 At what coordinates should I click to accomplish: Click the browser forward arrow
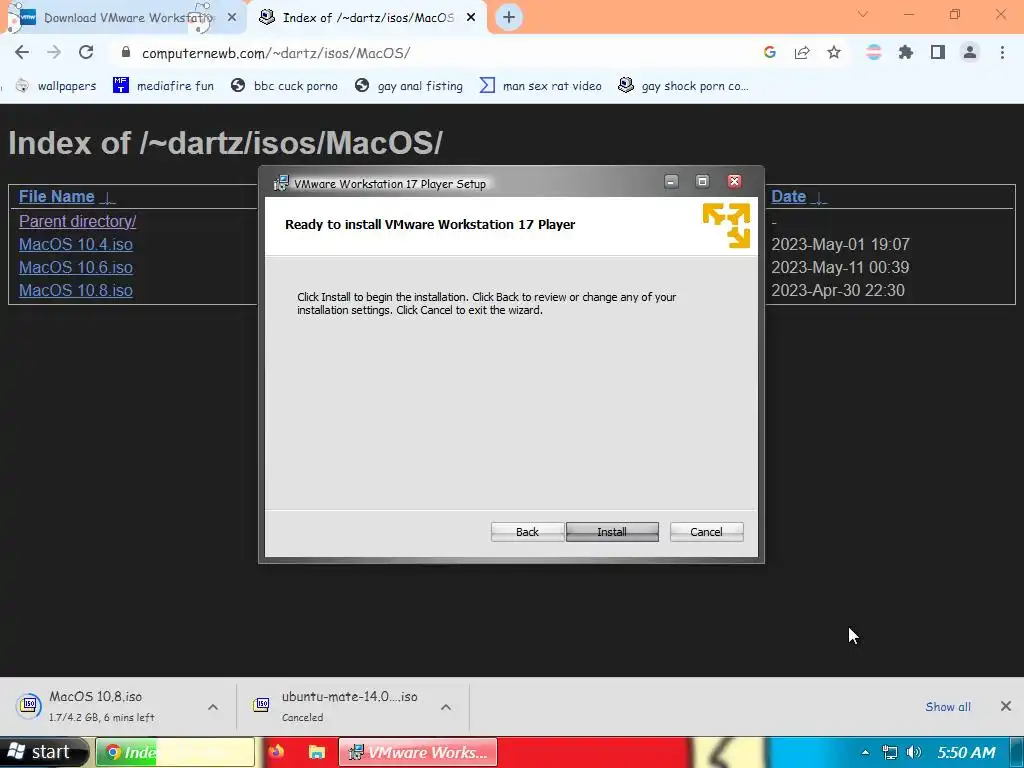(54, 52)
